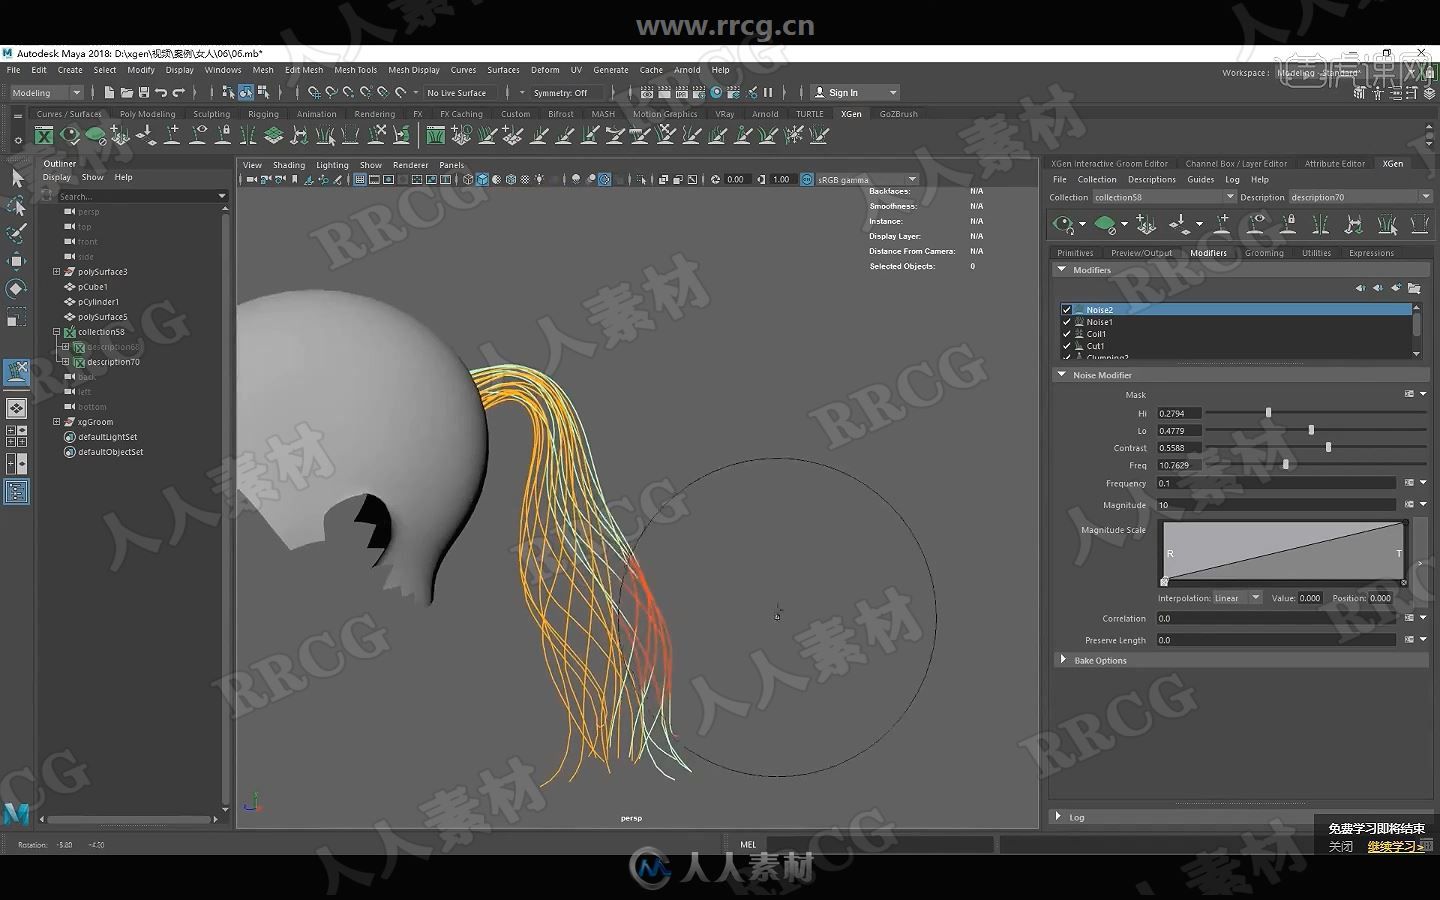Click the Frequency input field
1440x900 pixels.
tap(1276, 483)
